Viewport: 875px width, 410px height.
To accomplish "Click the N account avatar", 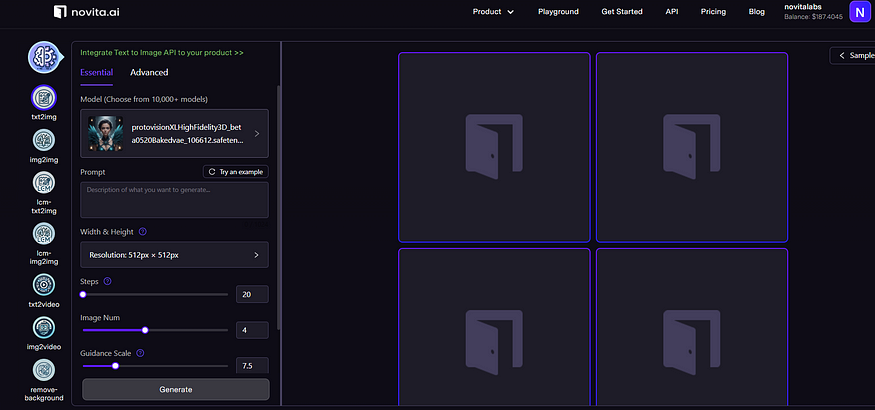I will 860,11.
